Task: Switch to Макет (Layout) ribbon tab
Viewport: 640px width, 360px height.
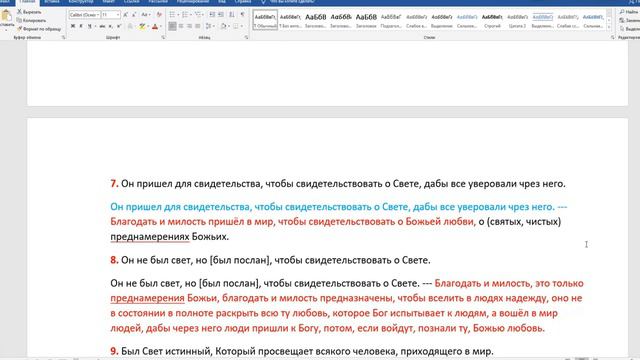Action: tap(109, 2)
